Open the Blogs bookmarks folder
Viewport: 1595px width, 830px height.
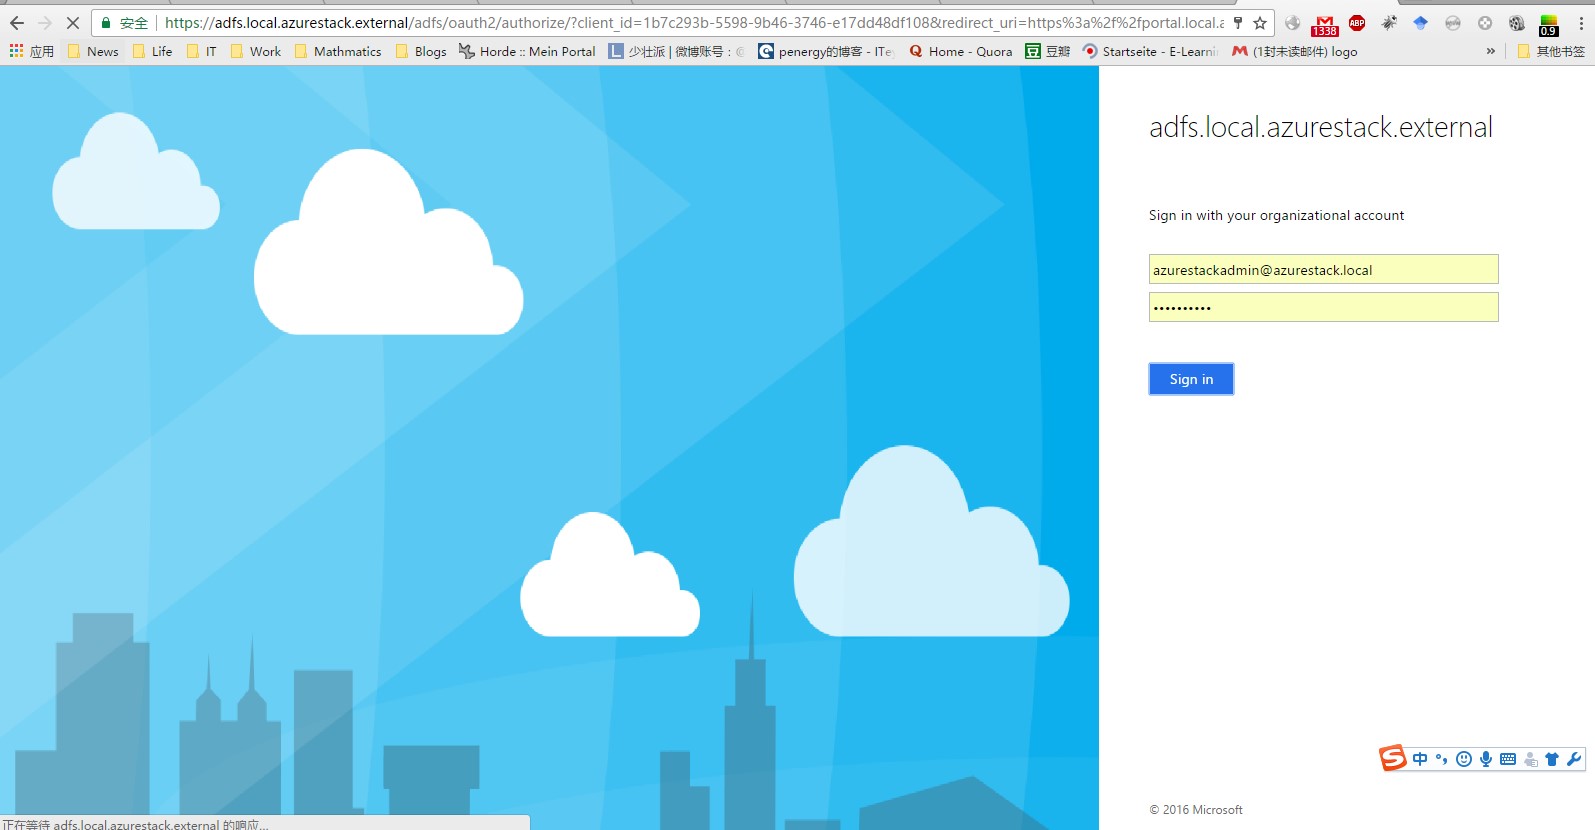tap(421, 51)
